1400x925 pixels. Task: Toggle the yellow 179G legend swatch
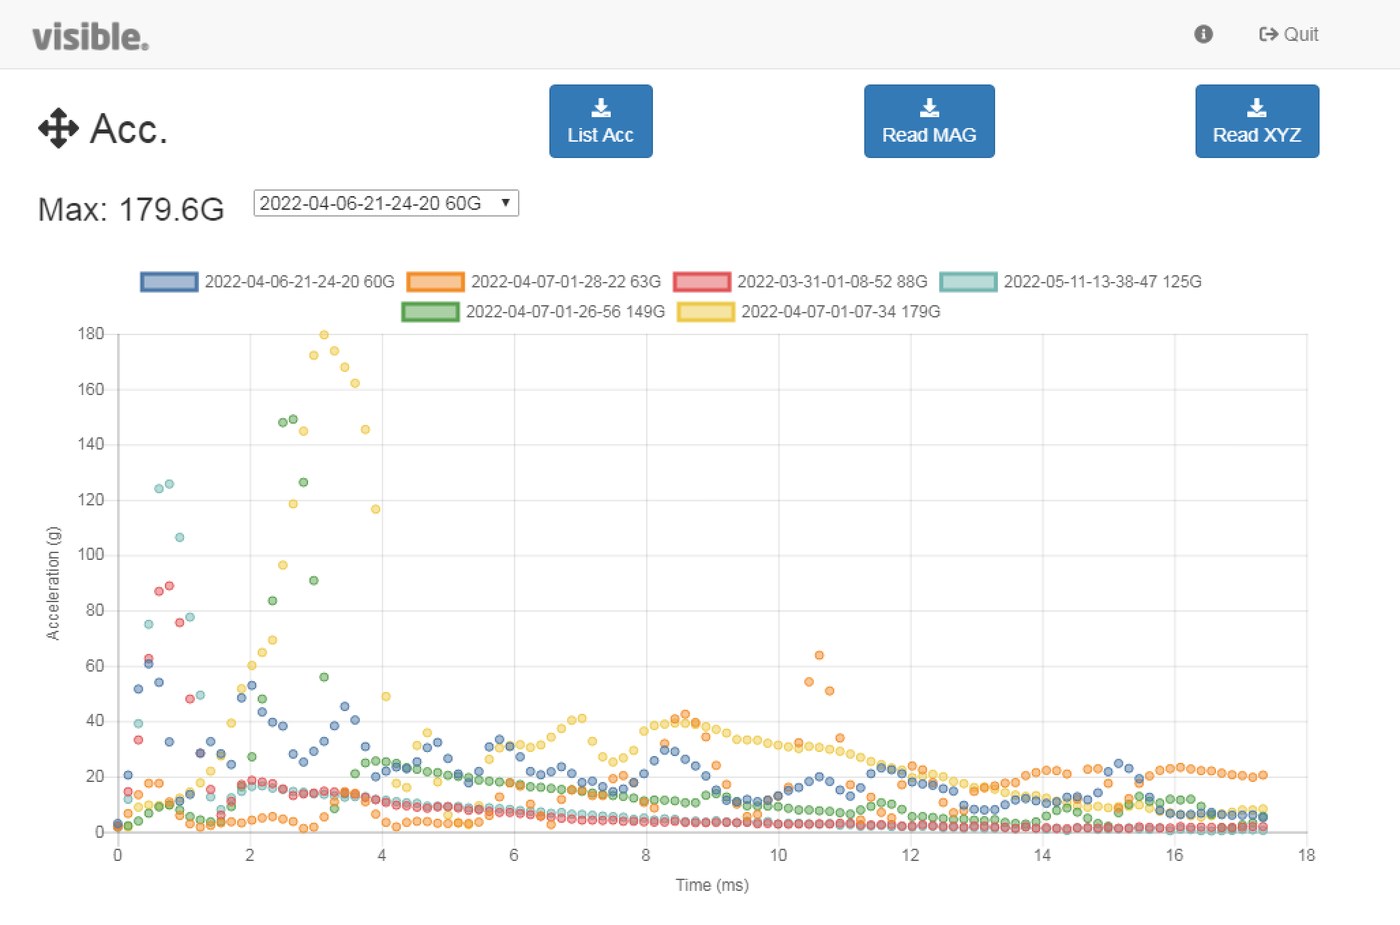pyautogui.click(x=705, y=312)
